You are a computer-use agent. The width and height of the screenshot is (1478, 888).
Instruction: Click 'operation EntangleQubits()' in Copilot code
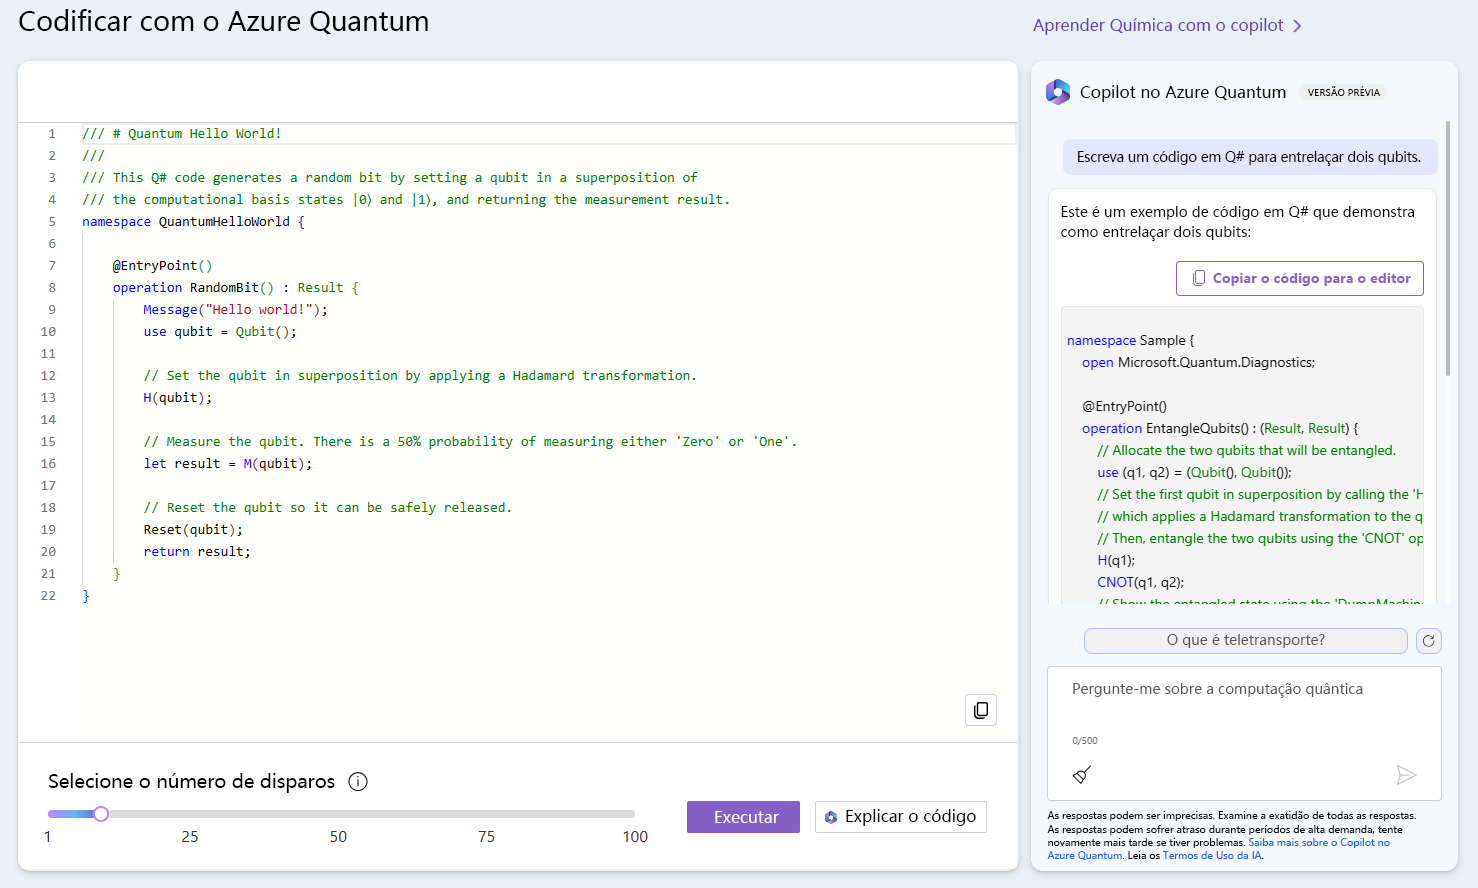(x=1220, y=428)
